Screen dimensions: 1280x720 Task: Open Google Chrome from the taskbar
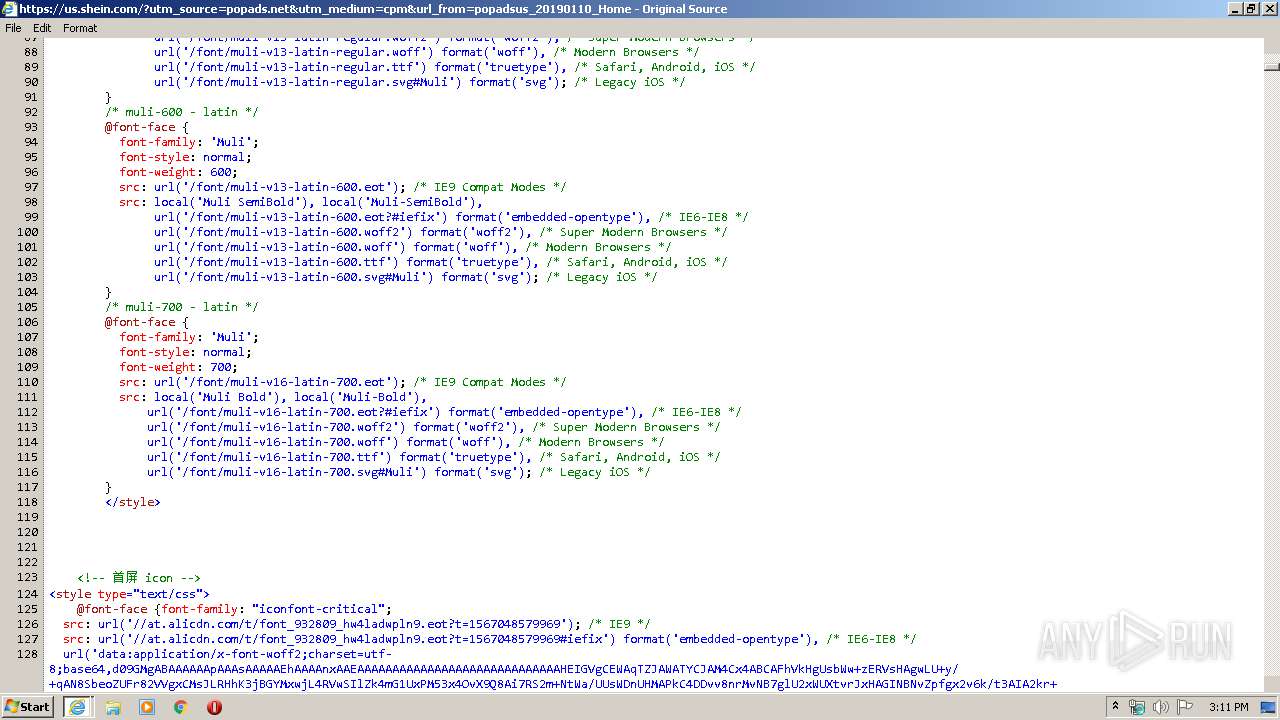(181, 707)
